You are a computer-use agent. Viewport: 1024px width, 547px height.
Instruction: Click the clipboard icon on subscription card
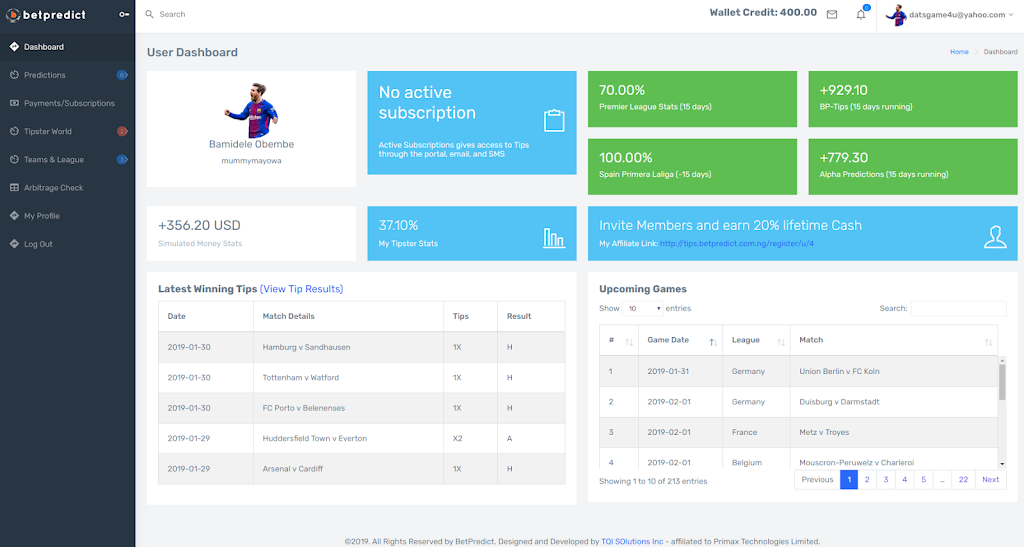554,121
